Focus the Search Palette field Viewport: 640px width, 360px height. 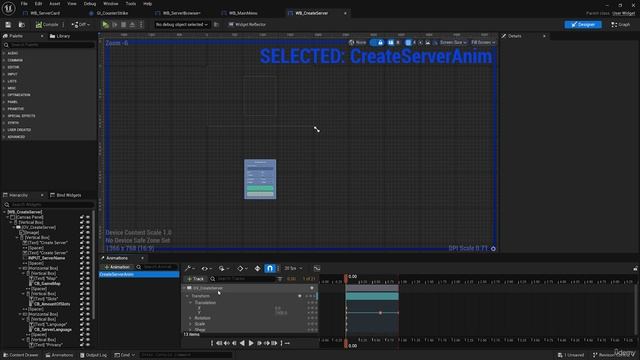[49, 45]
